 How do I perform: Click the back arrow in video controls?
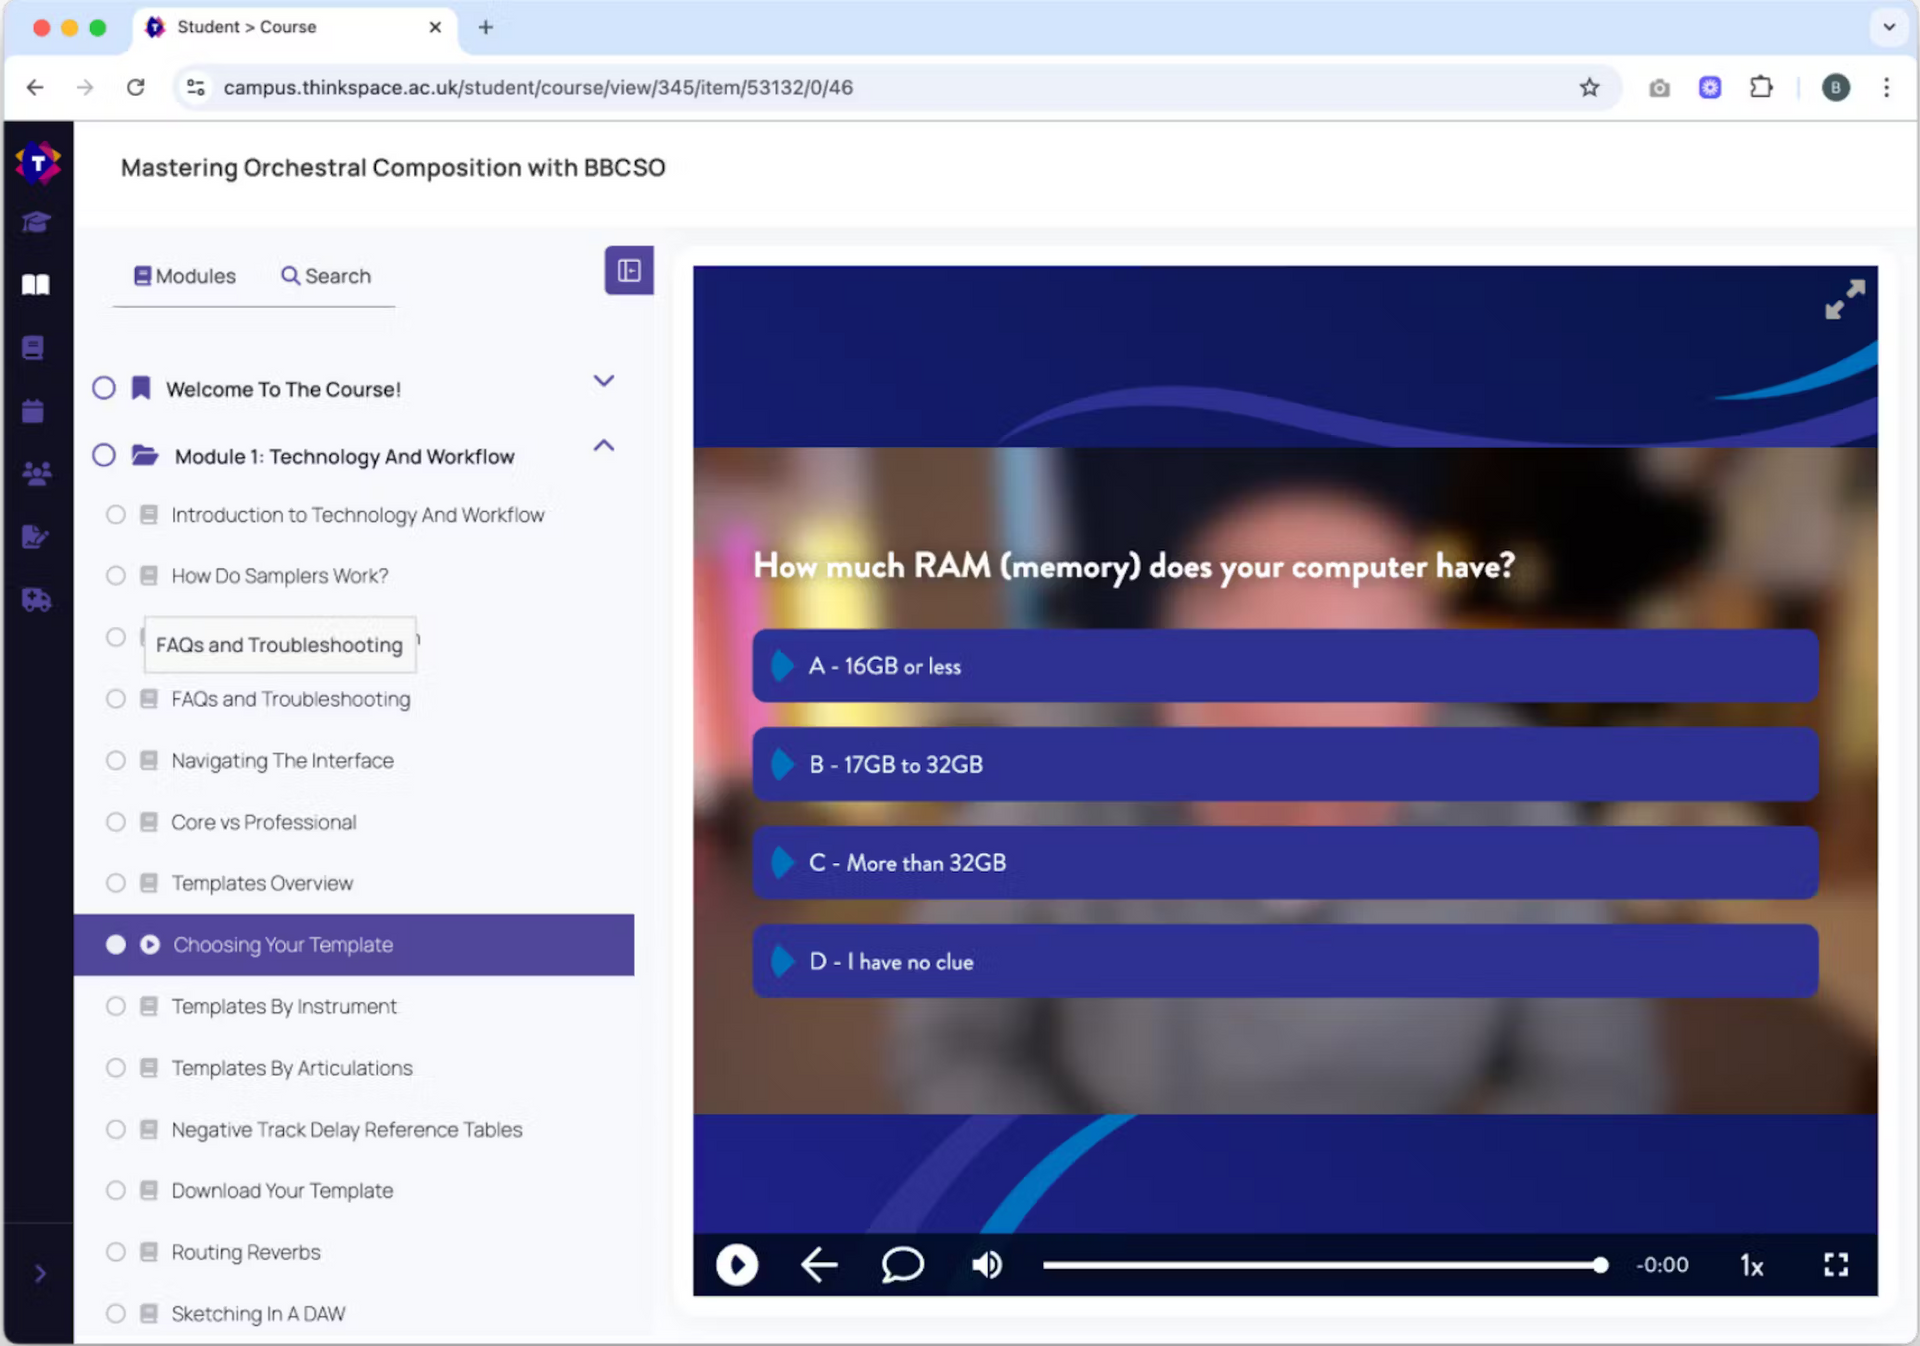tap(819, 1265)
